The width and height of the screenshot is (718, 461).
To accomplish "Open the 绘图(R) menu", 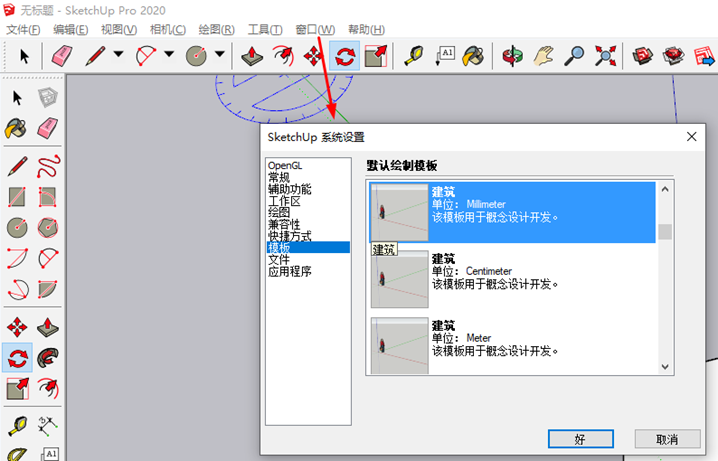I will pos(217,30).
